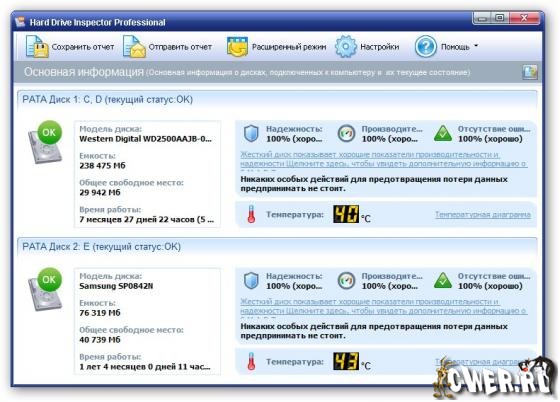Click the blue Помощь question mark icon

pyautogui.click(x=425, y=46)
